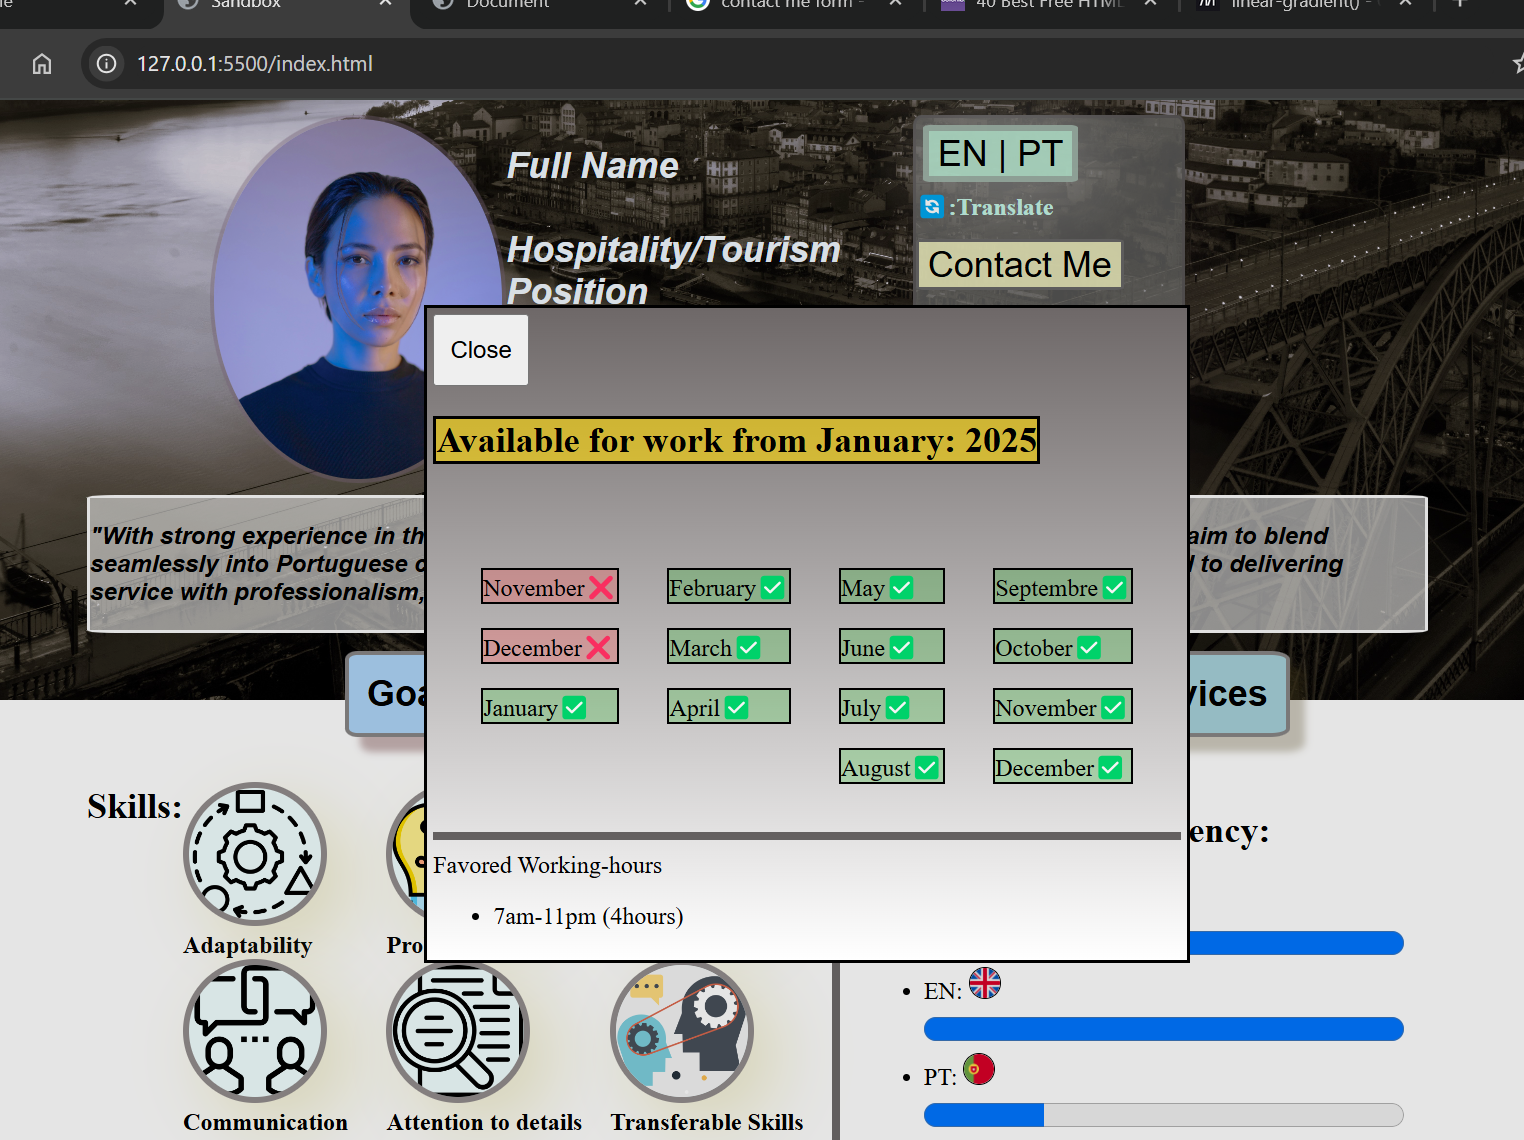The width and height of the screenshot is (1524, 1140).
Task: Click the Communication skill icon
Action: pyautogui.click(x=254, y=1031)
